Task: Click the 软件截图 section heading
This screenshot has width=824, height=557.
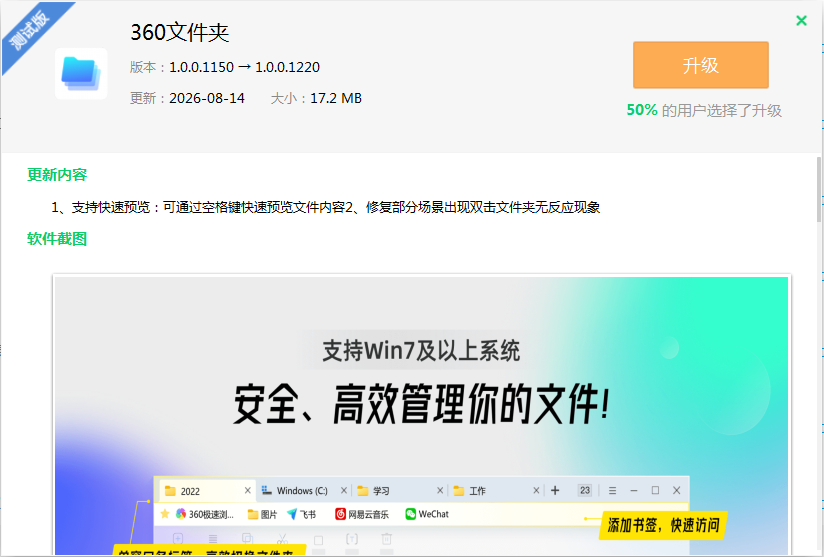Action: [57, 239]
